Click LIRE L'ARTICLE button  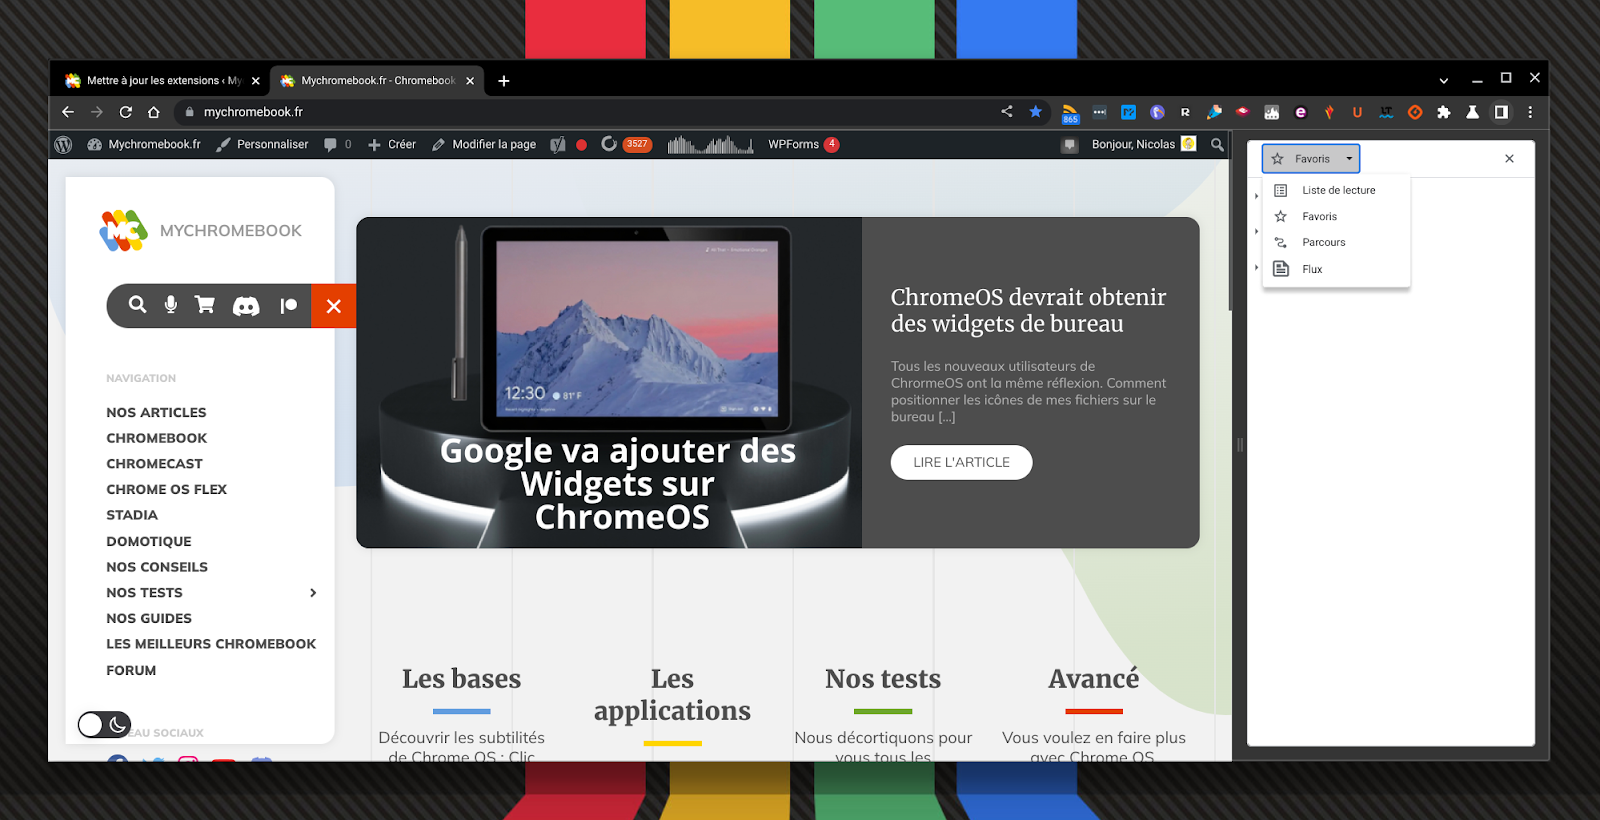(x=961, y=462)
